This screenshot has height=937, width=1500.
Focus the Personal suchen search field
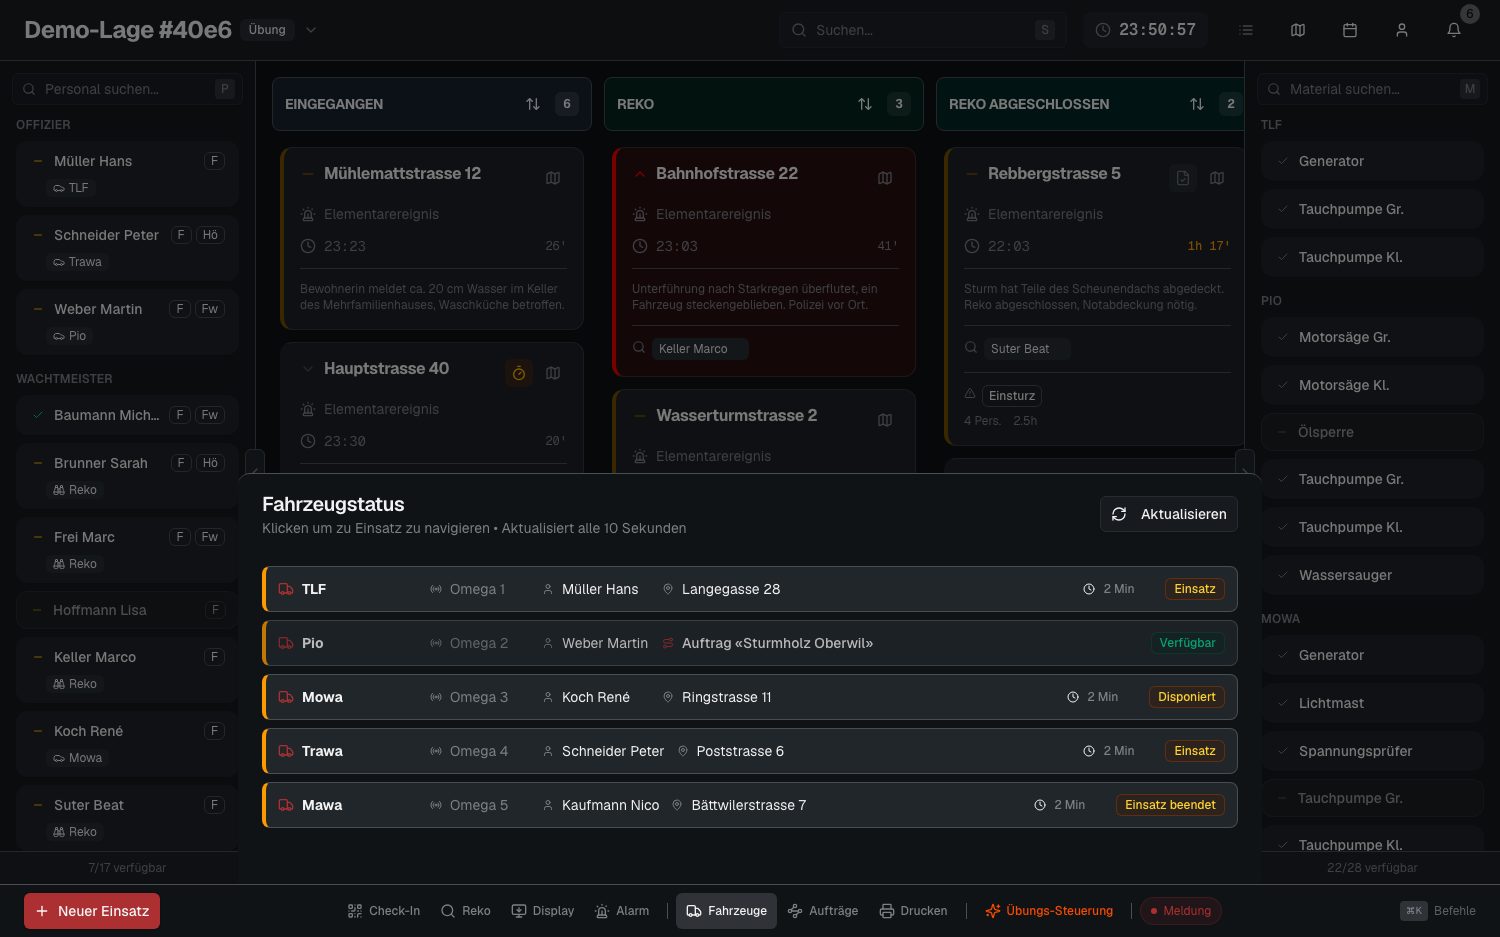click(x=127, y=89)
